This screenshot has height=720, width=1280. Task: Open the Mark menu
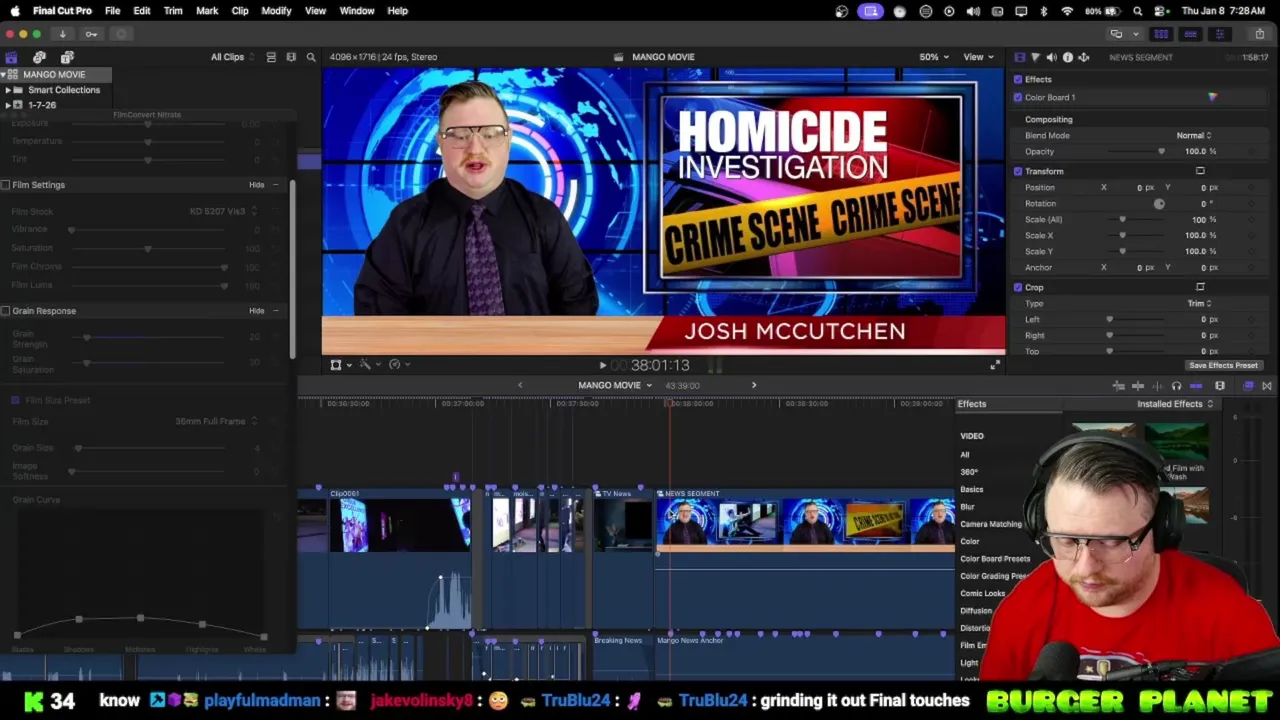(207, 10)
